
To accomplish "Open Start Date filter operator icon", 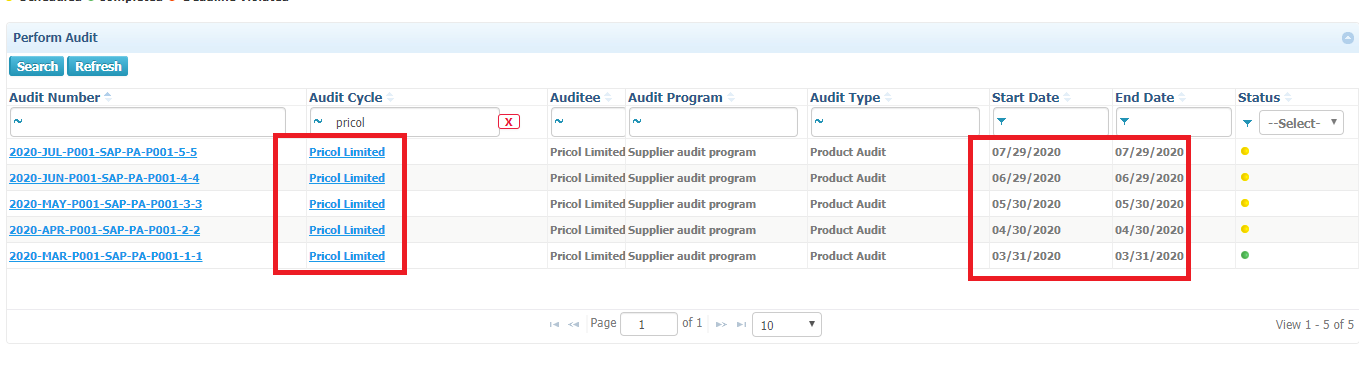I will tap(1001, 121).
